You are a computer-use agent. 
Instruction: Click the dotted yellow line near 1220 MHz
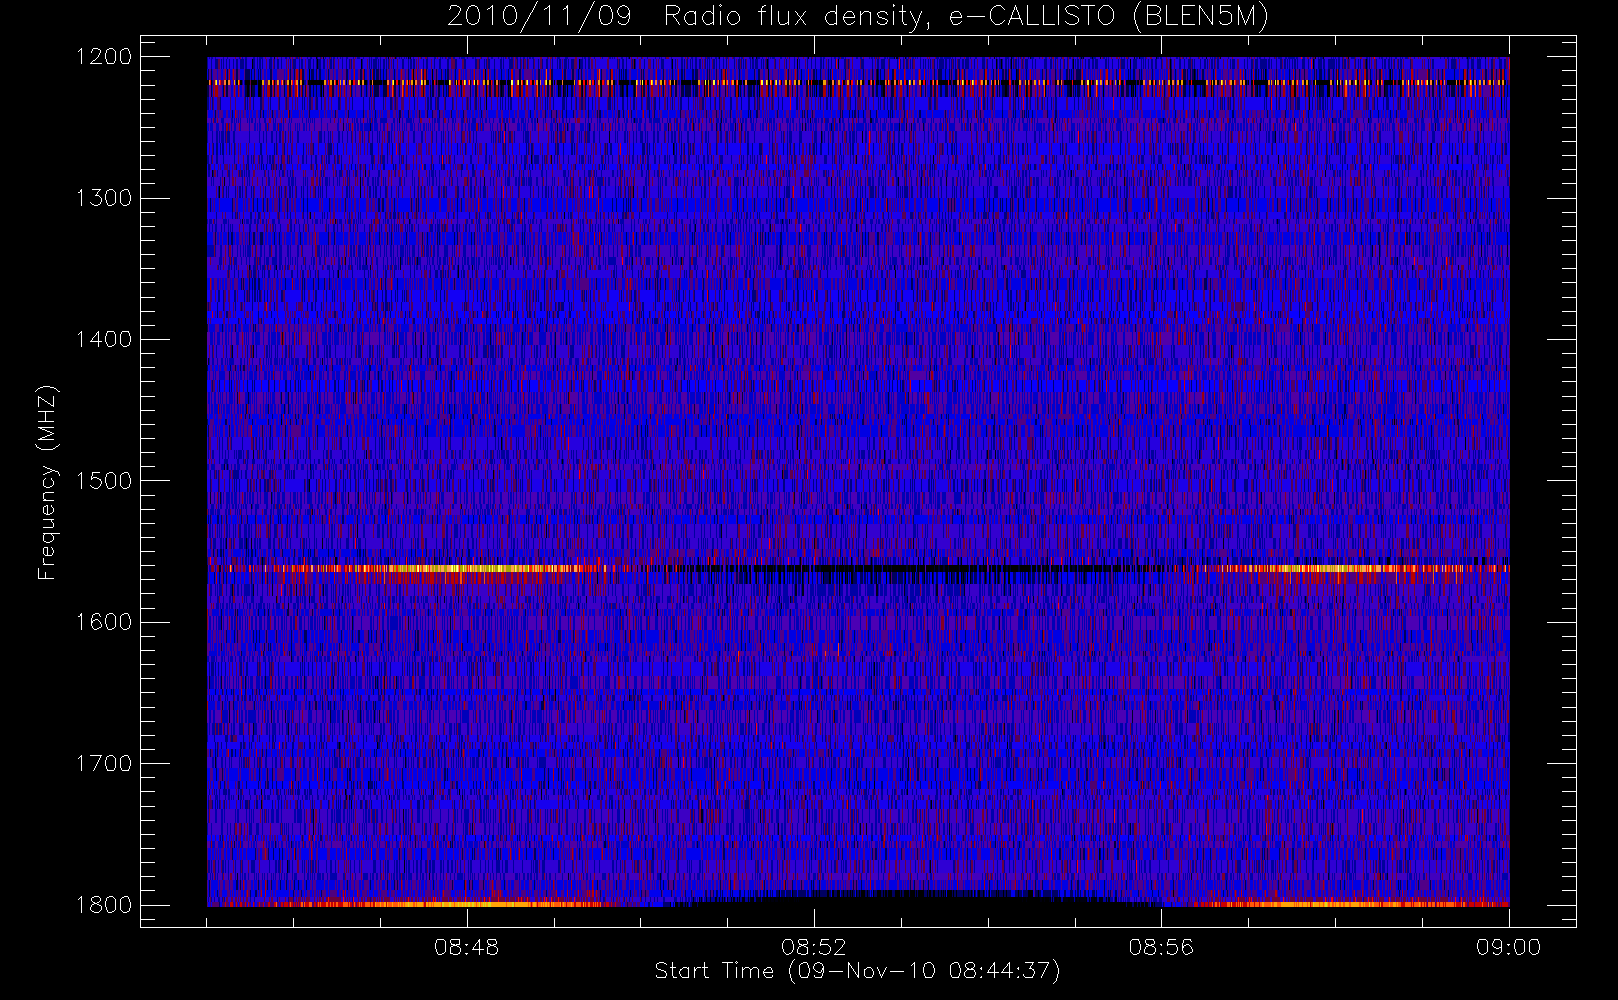click(858, 82)
